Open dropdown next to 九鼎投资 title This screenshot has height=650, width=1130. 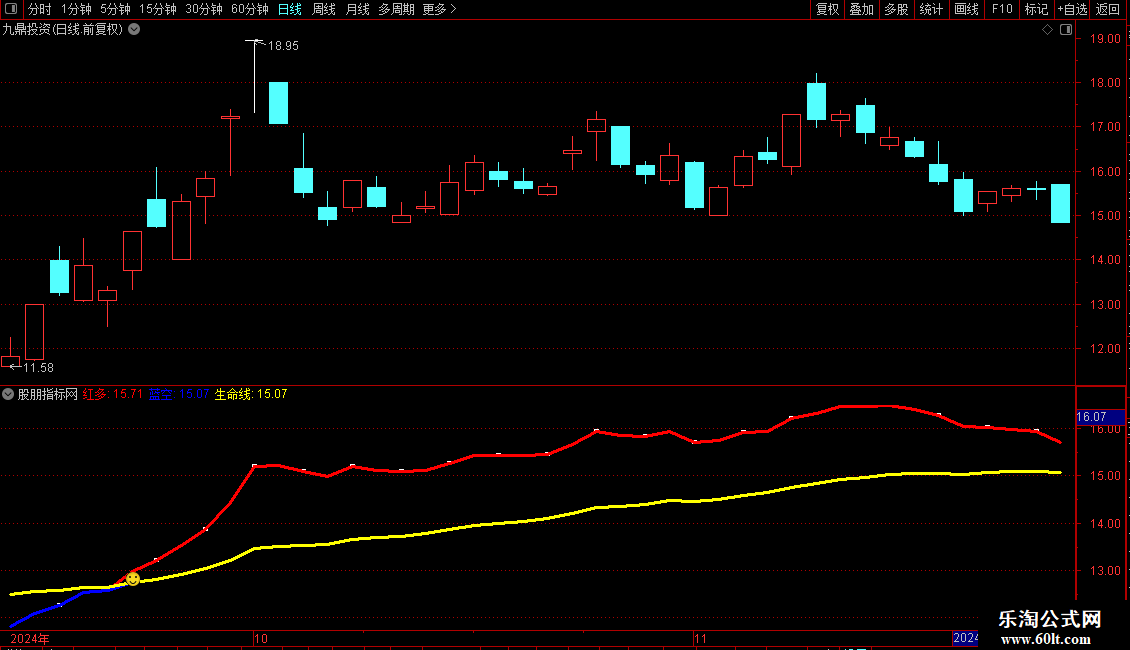pos(134,30)
